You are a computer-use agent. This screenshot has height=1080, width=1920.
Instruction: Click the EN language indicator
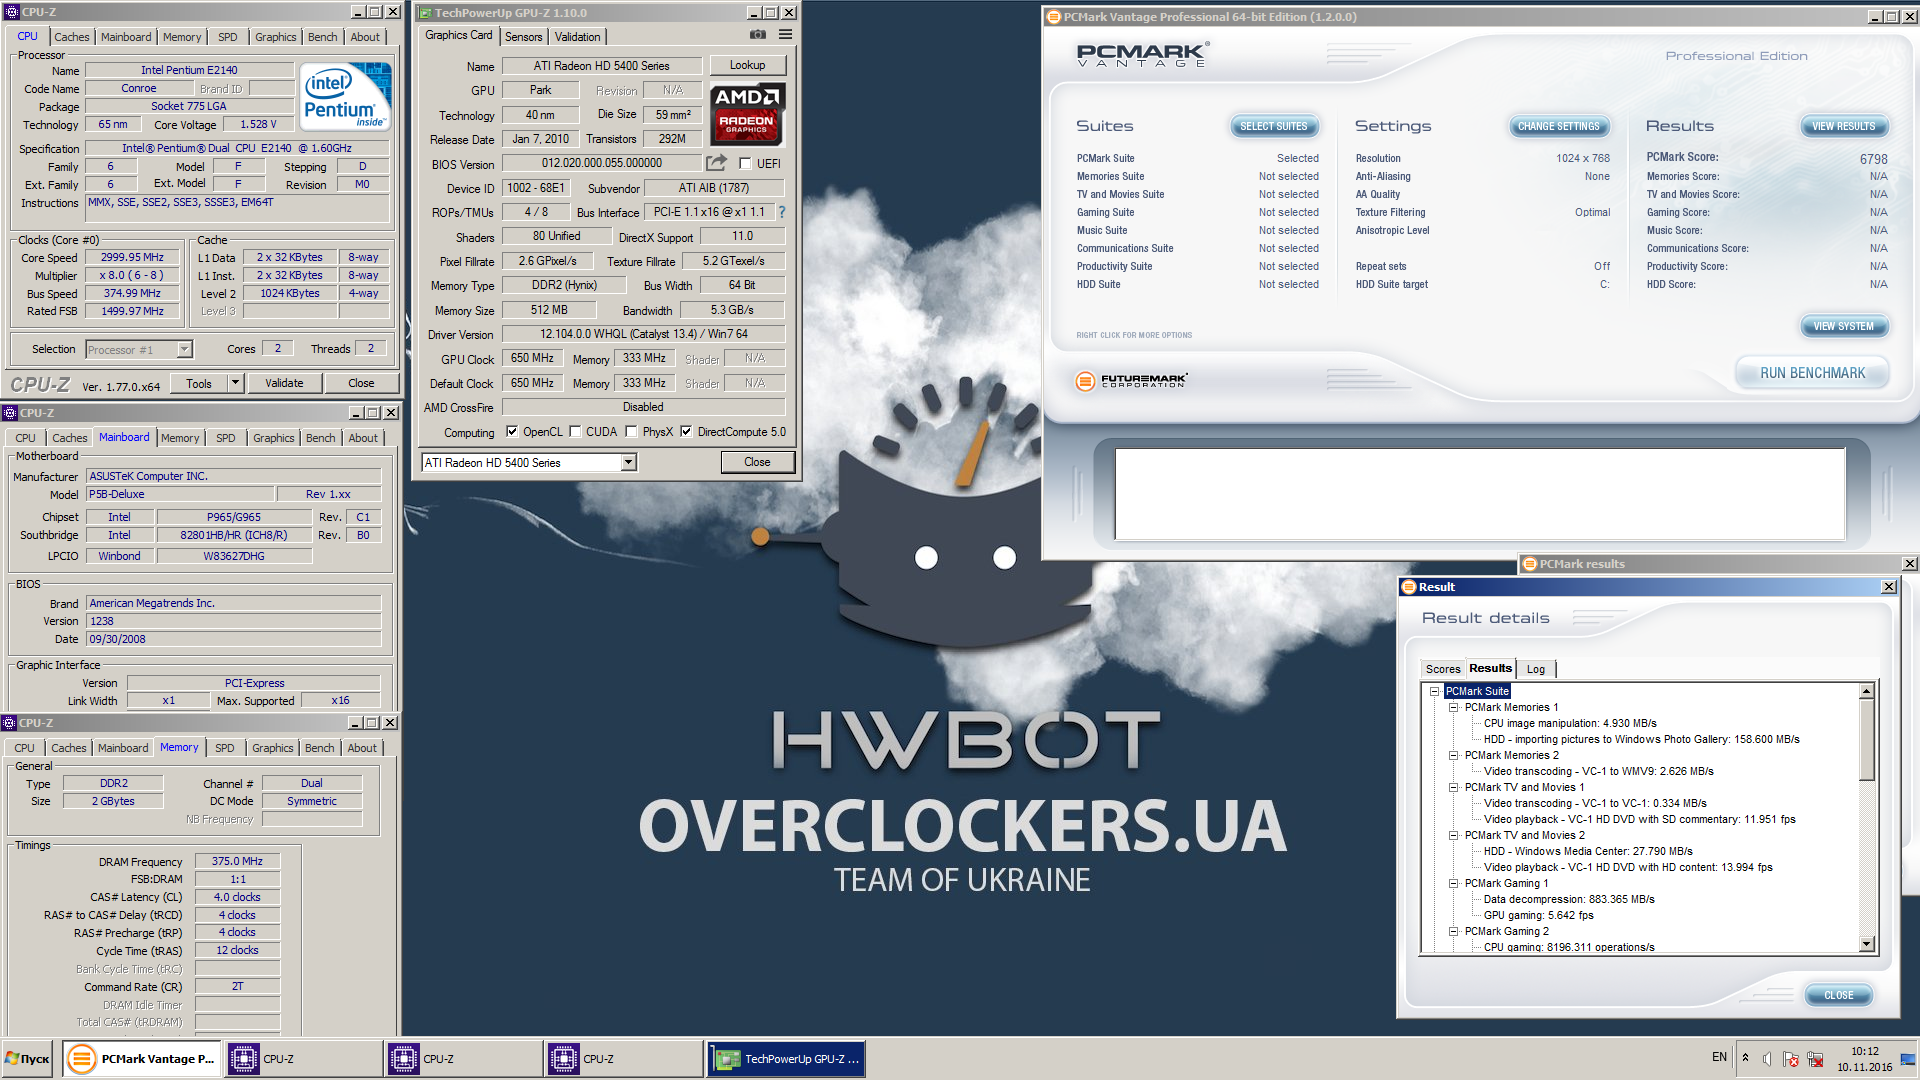(1719, 1057)
